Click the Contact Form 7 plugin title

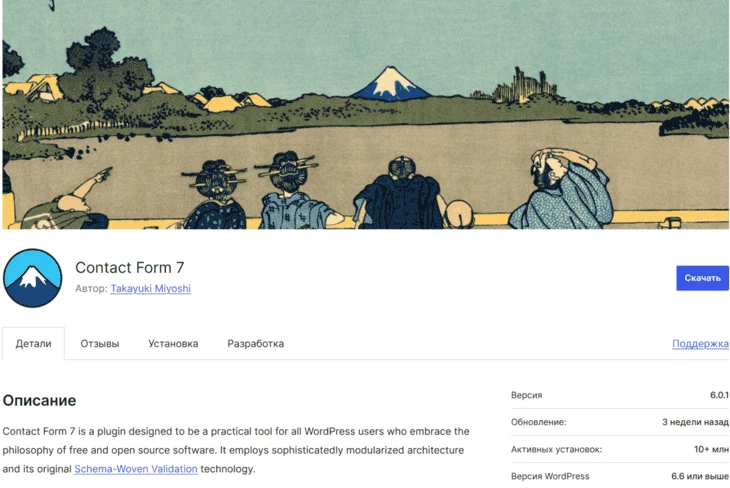129,268
